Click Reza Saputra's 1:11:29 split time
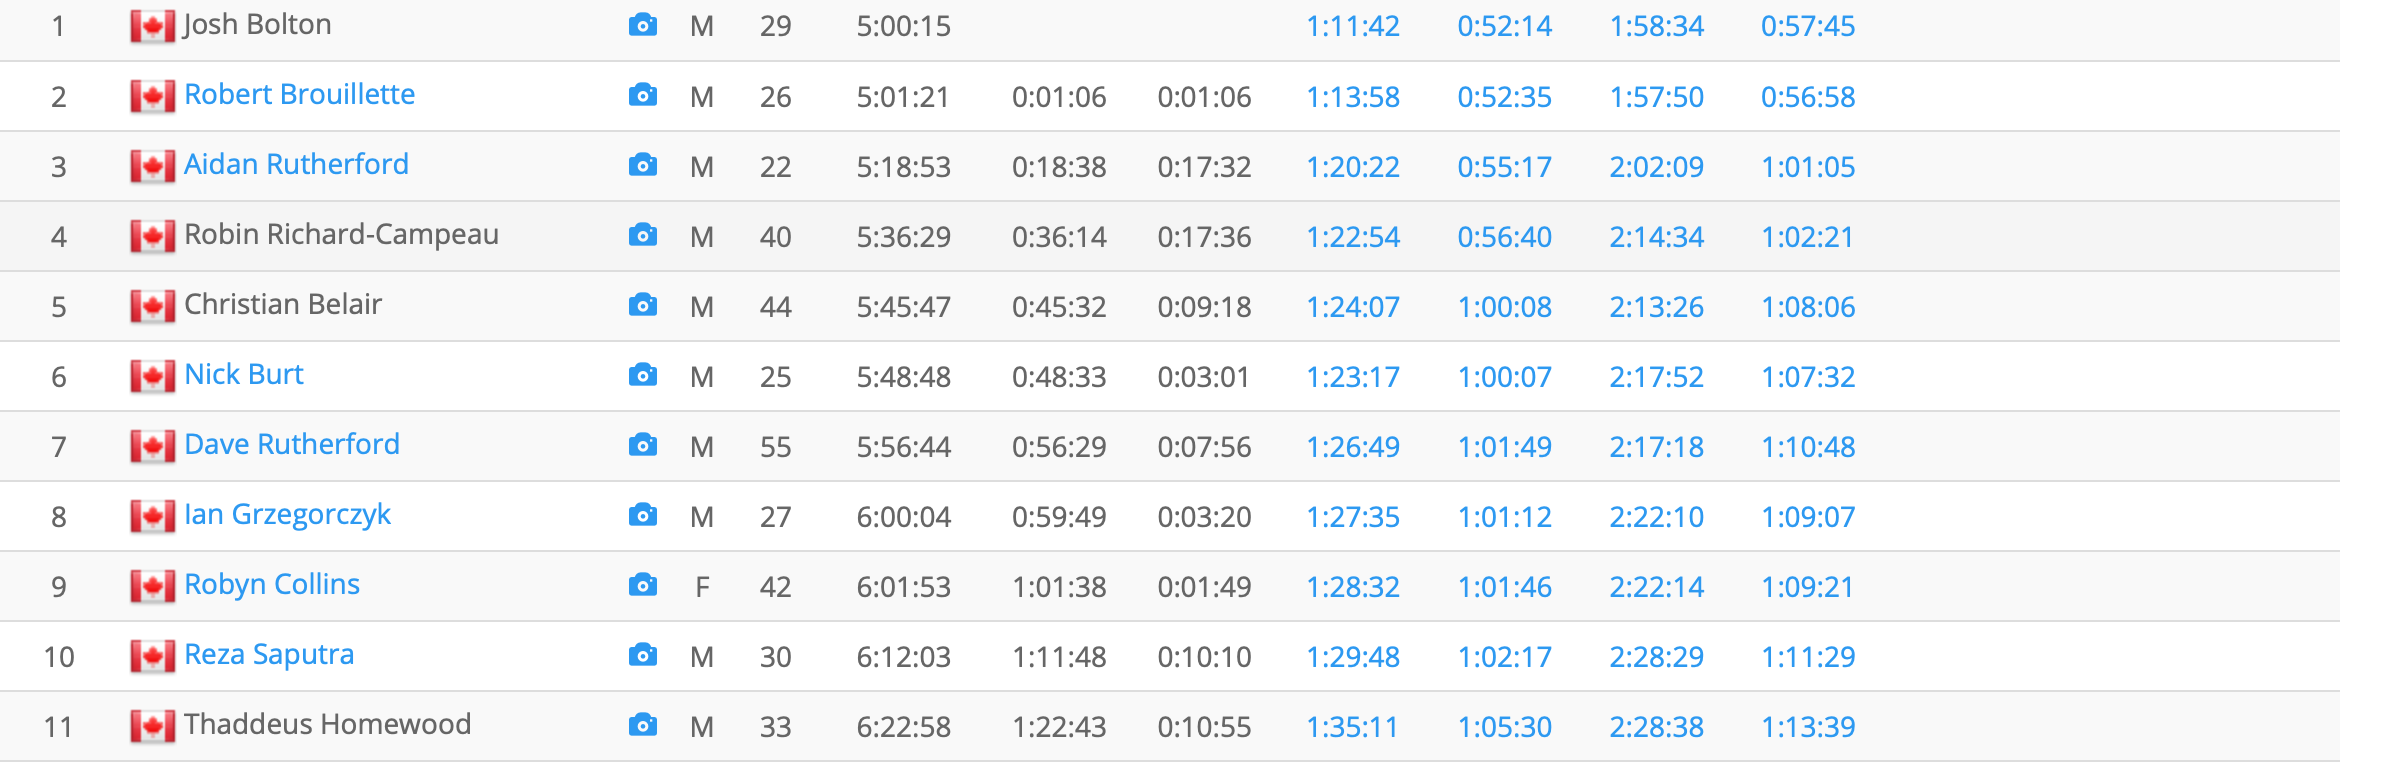The width and height of the screenshot is (2402, 762). point(1807,657)
